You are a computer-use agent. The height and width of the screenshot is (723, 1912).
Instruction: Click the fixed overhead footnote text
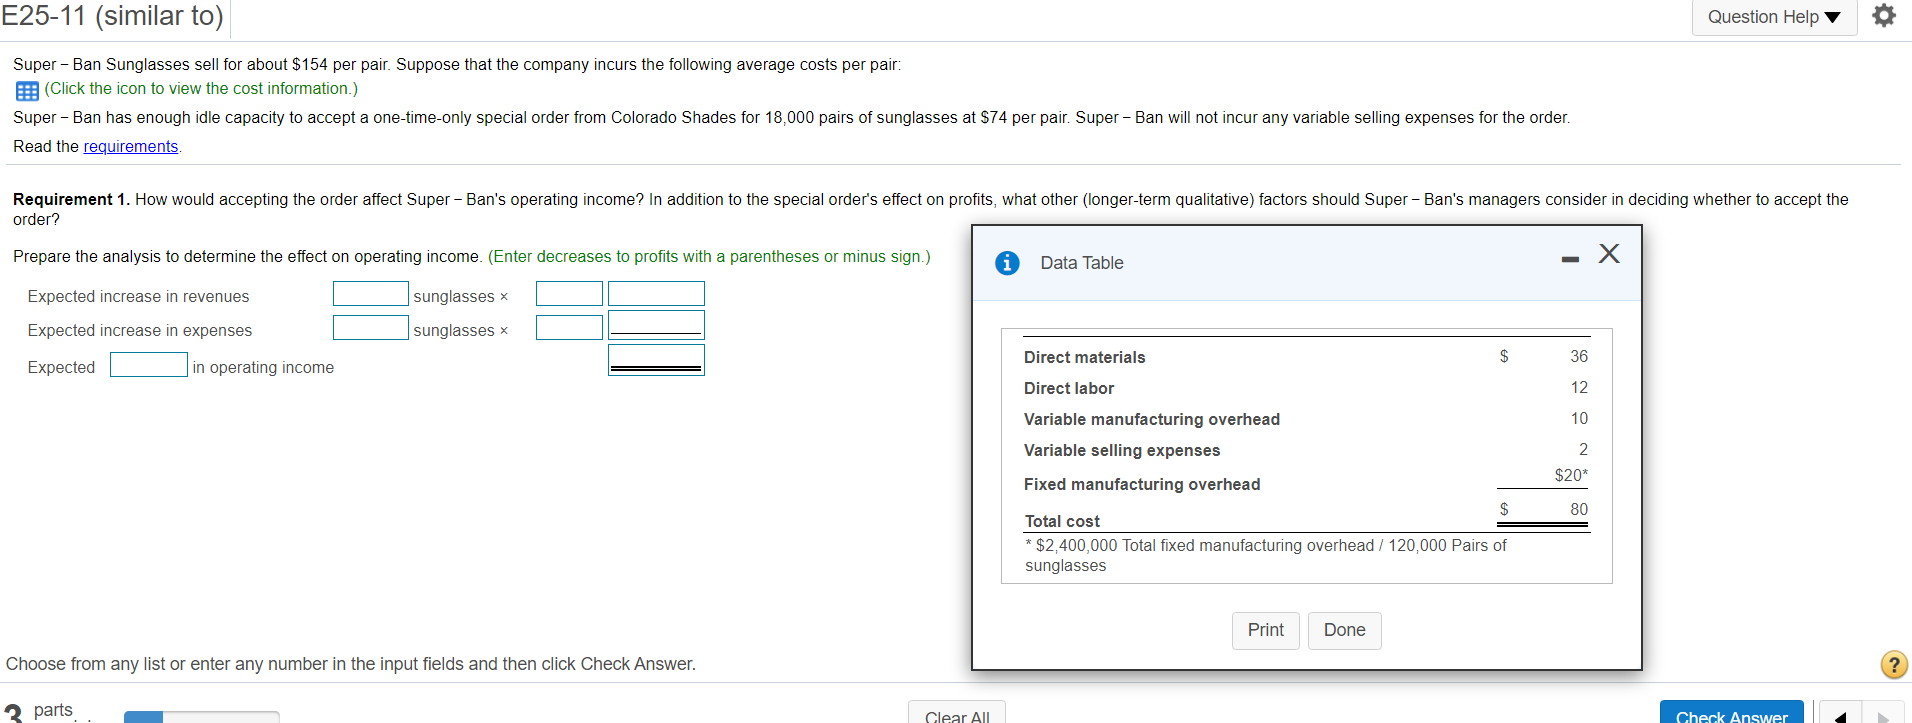pyautogui.click(x=1266, y=556)
